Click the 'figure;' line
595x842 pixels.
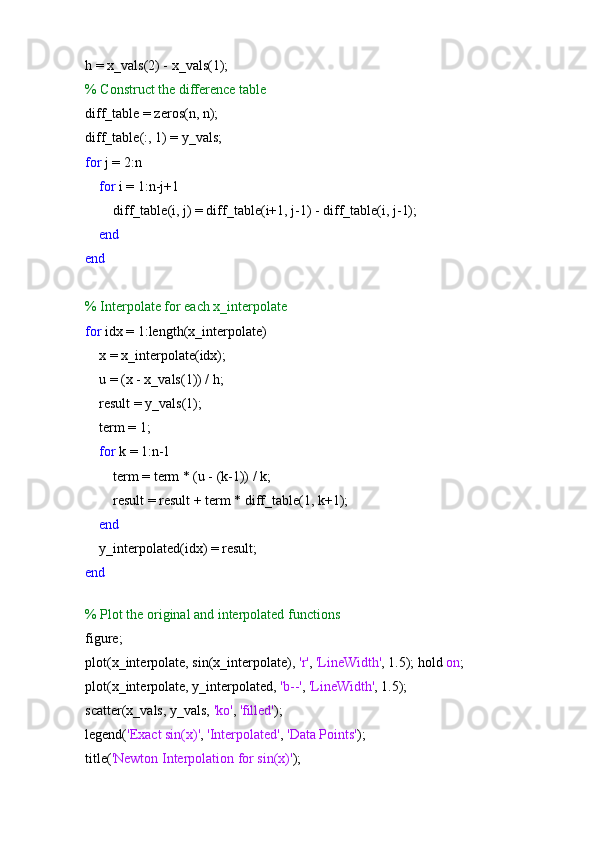104,638
